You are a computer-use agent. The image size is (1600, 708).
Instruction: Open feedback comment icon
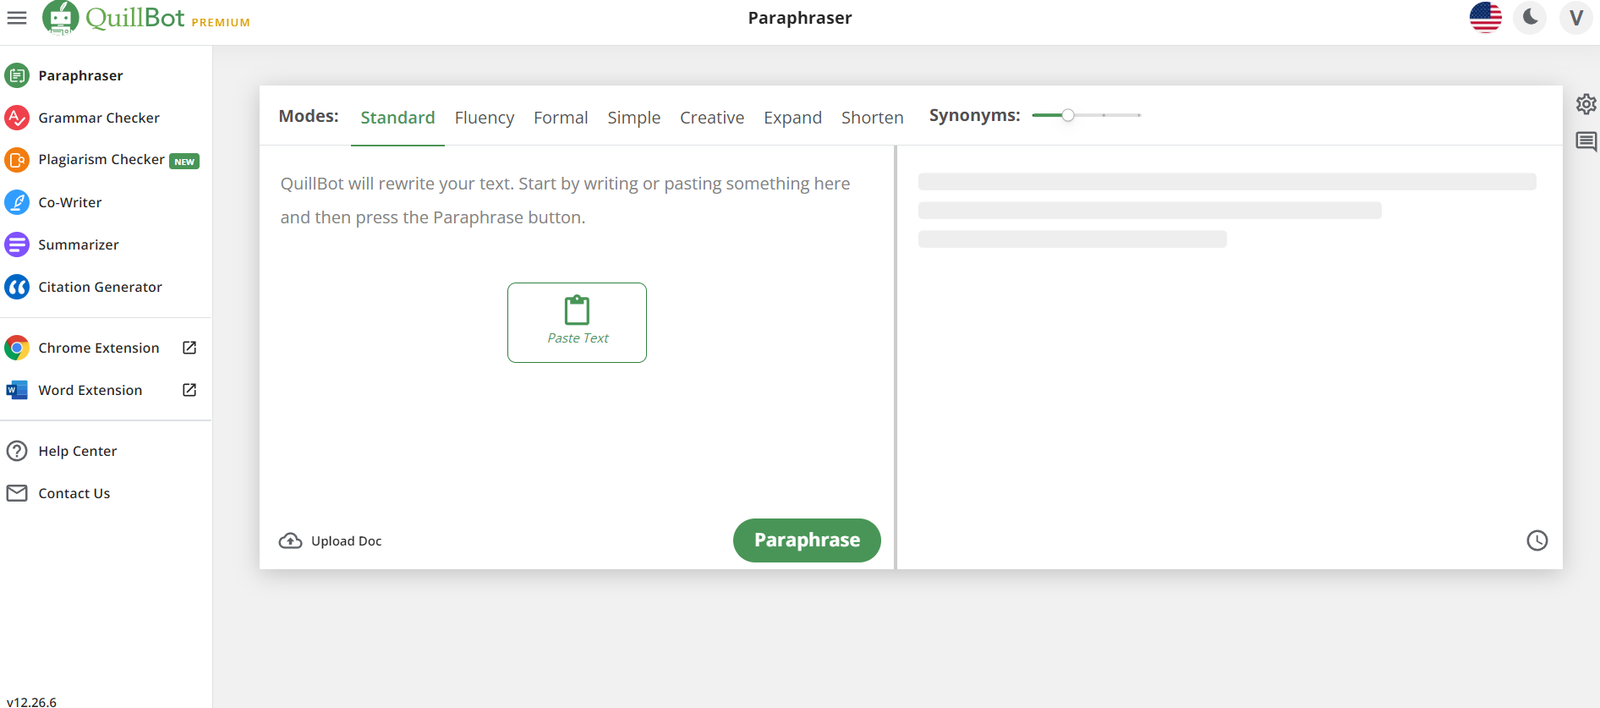pyautogui.click(x=1586, y=142)
